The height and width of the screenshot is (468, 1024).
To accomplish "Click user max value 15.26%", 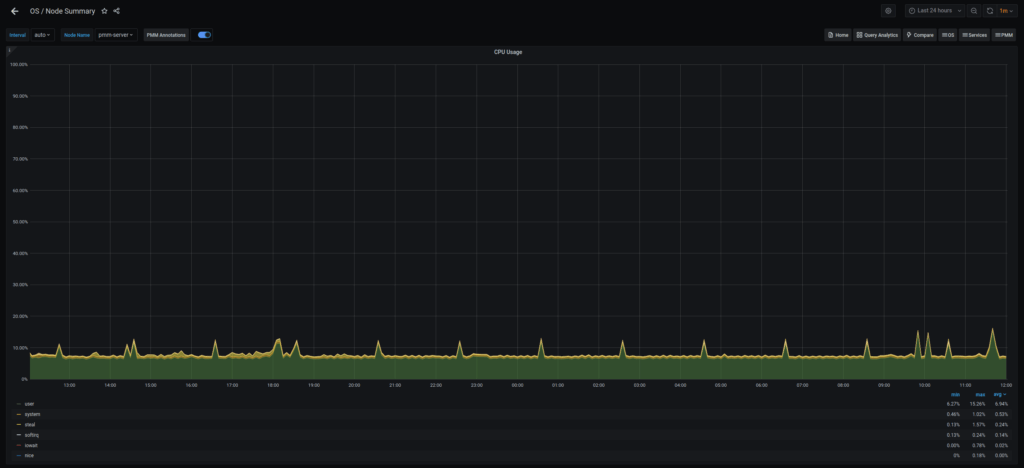I will tap(980, 404).
